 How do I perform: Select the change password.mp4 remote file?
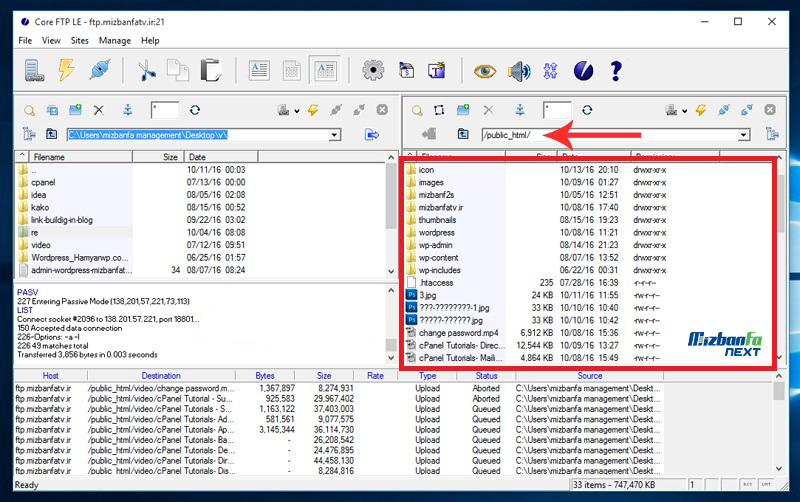pyautogui.click(x=459, y=333)
